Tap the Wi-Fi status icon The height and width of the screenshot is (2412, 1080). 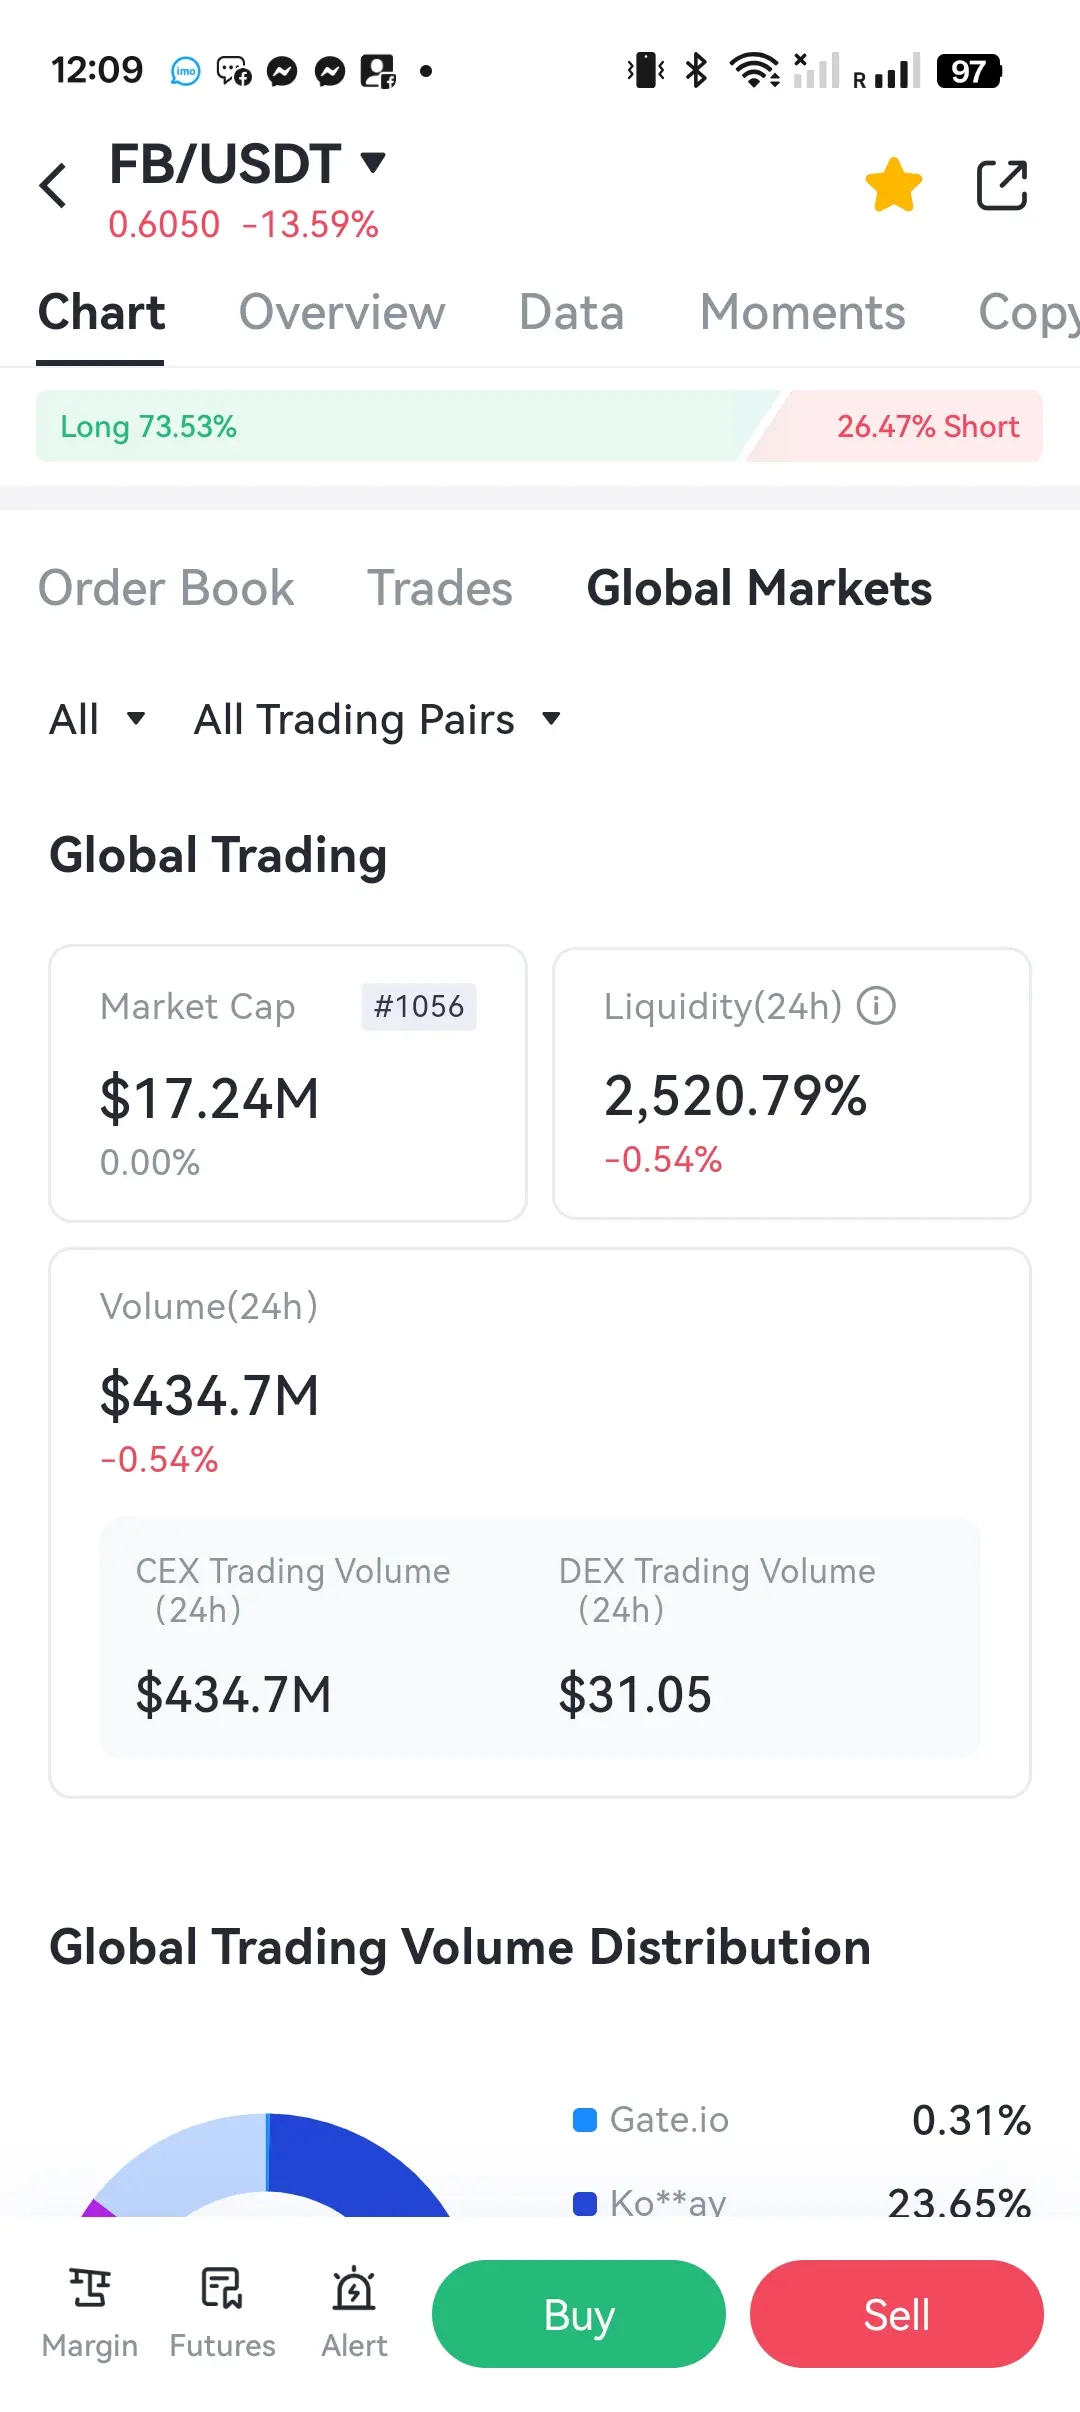[x=755, y=71]
